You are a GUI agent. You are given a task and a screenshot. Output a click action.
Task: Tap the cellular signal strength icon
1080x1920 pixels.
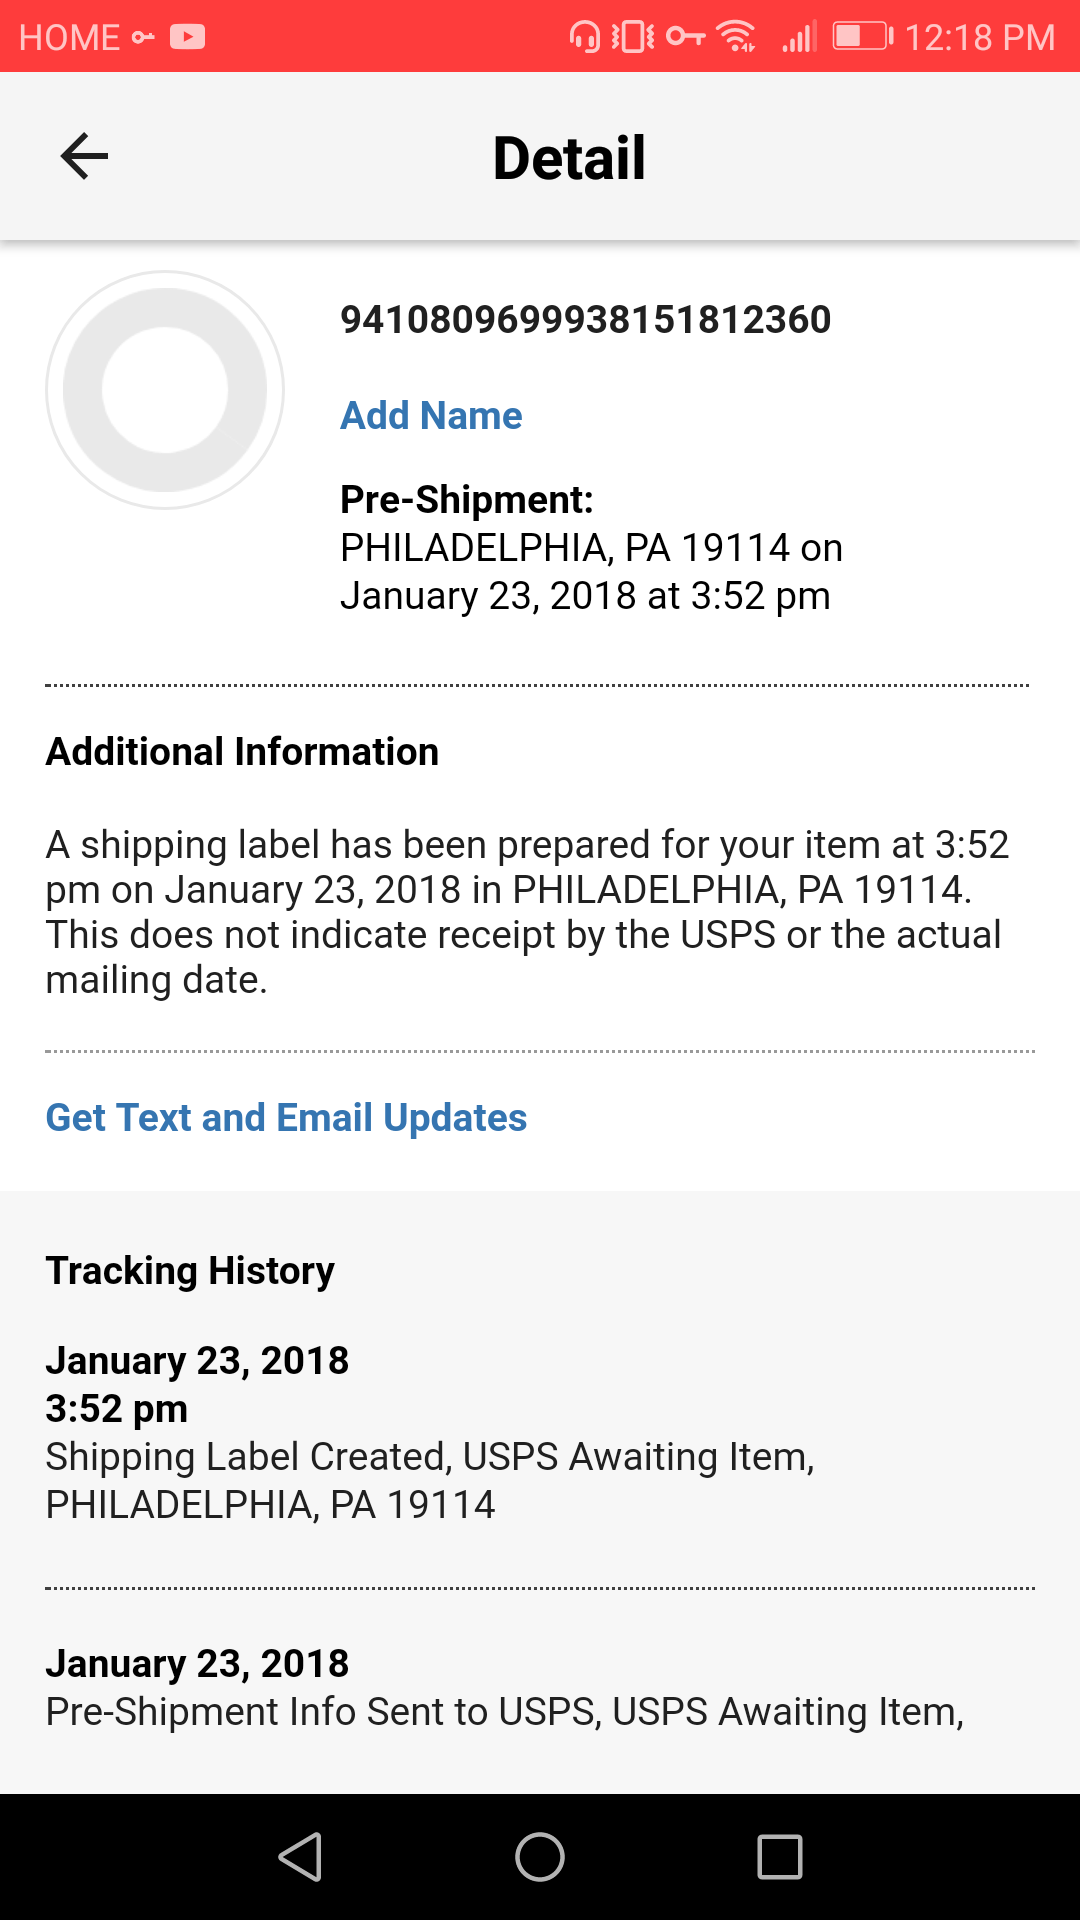click(x=800, y=37)
